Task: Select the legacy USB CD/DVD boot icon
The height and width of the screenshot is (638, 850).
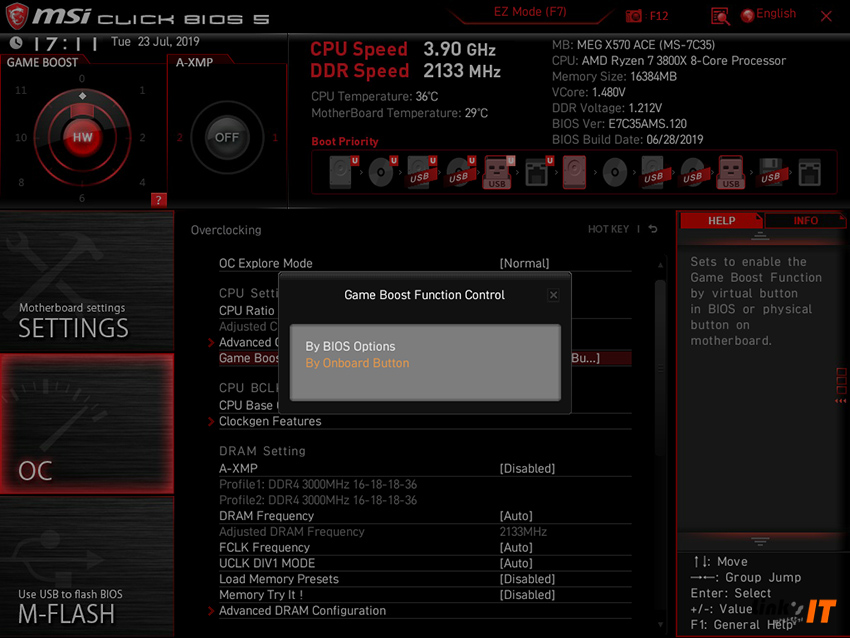Action: tap(692, 172)
